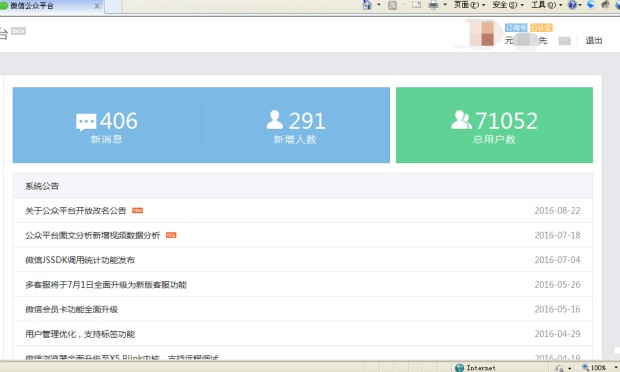Screen dimensions: 620x372
Task: Click the date 2016-04-29
Action: click(x=557, y=334)
